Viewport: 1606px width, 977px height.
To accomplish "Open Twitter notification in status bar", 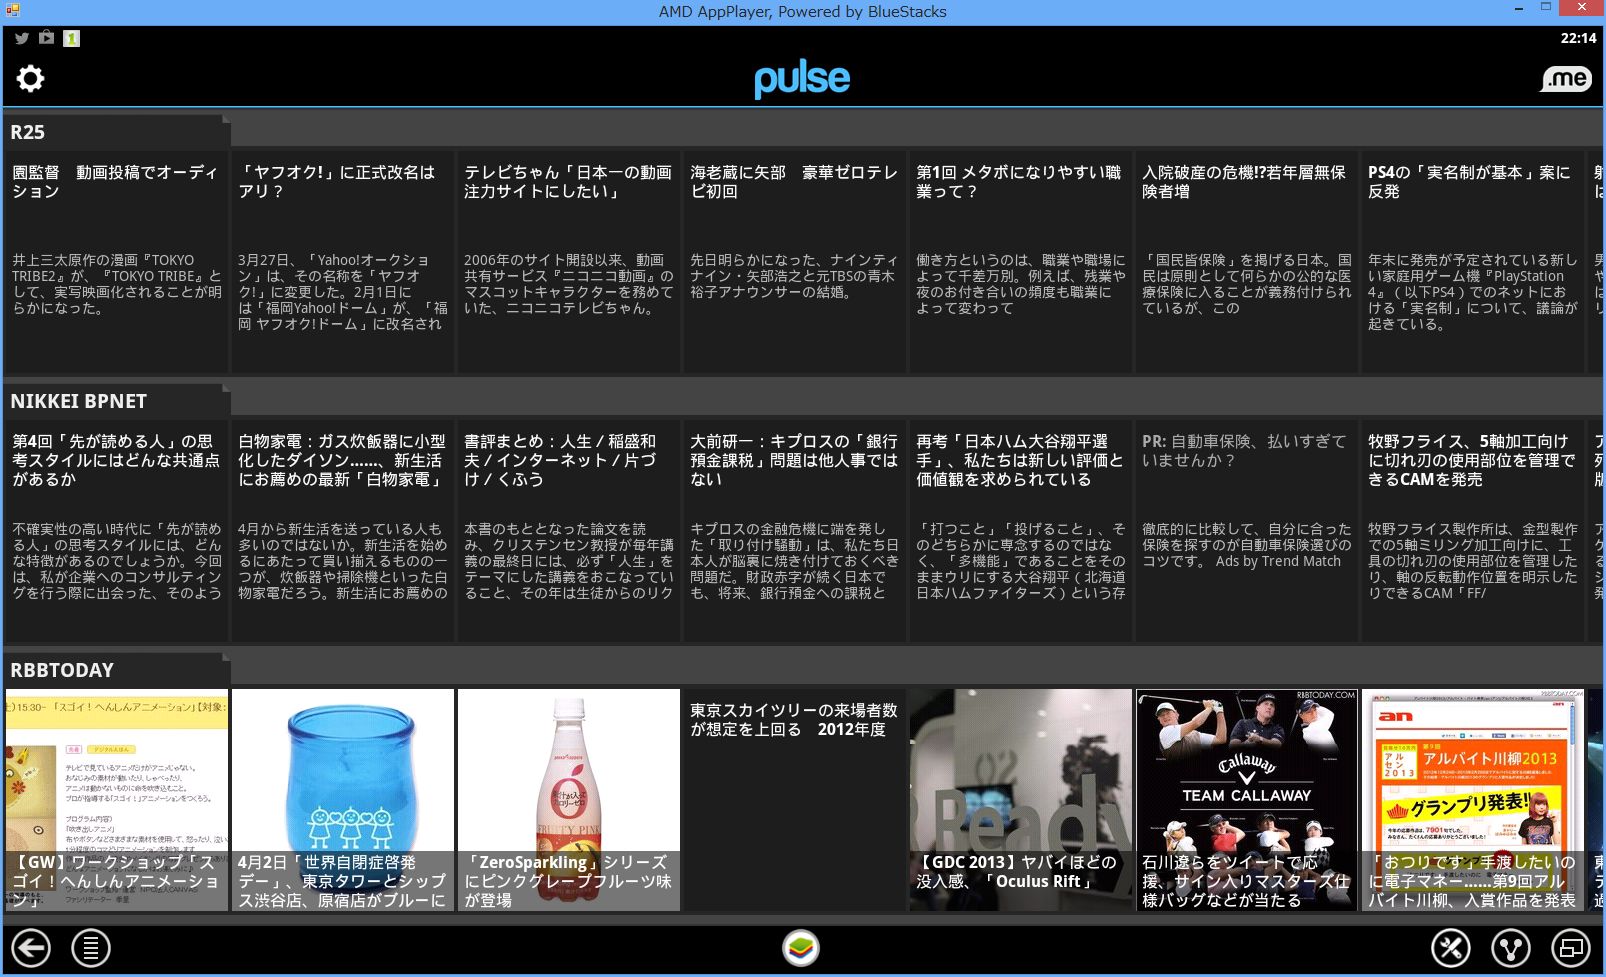I will click(21, 38).
